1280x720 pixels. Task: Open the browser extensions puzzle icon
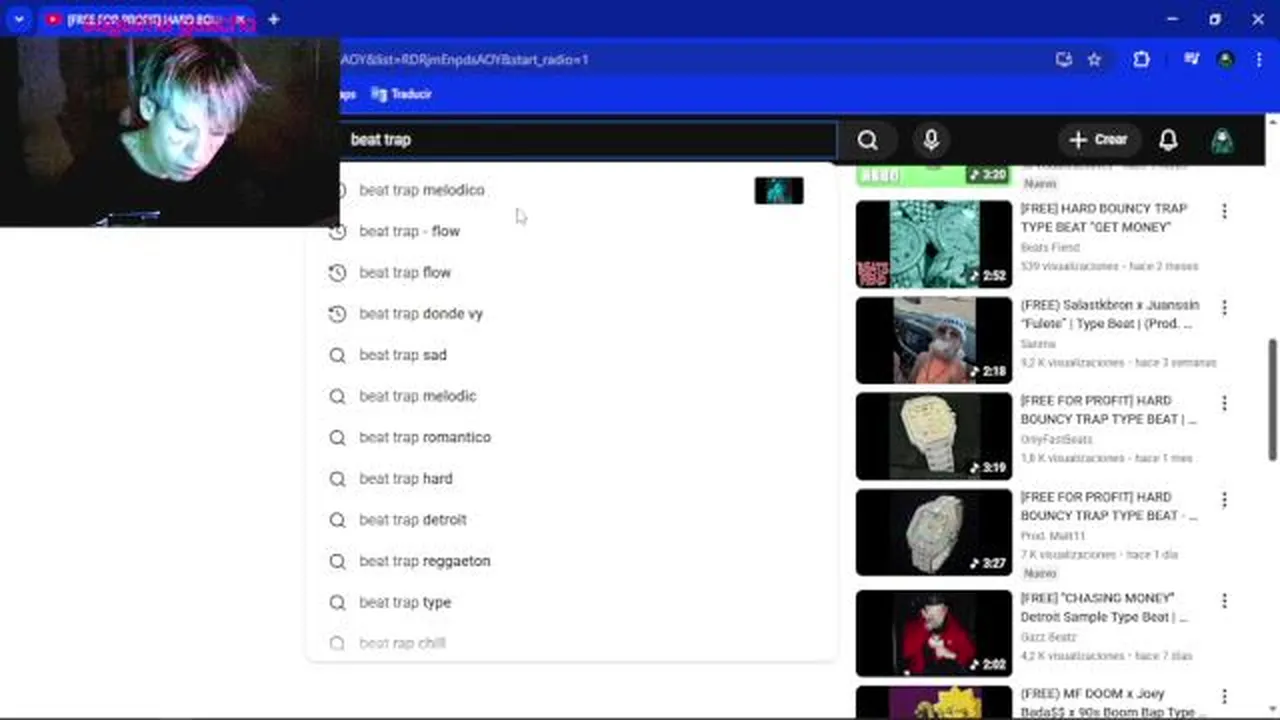click(1141, 59)
